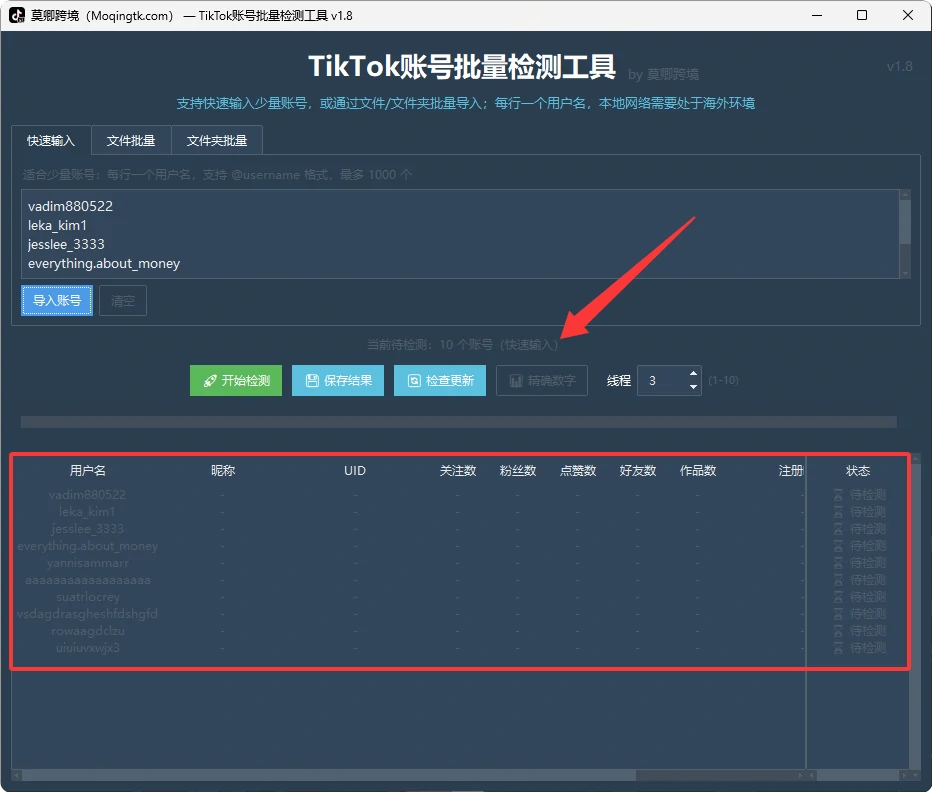Click hourglass status icon for uiuiuvxwjx3
This screenshot has width=932, height=792.
click(x=838, y=648)
